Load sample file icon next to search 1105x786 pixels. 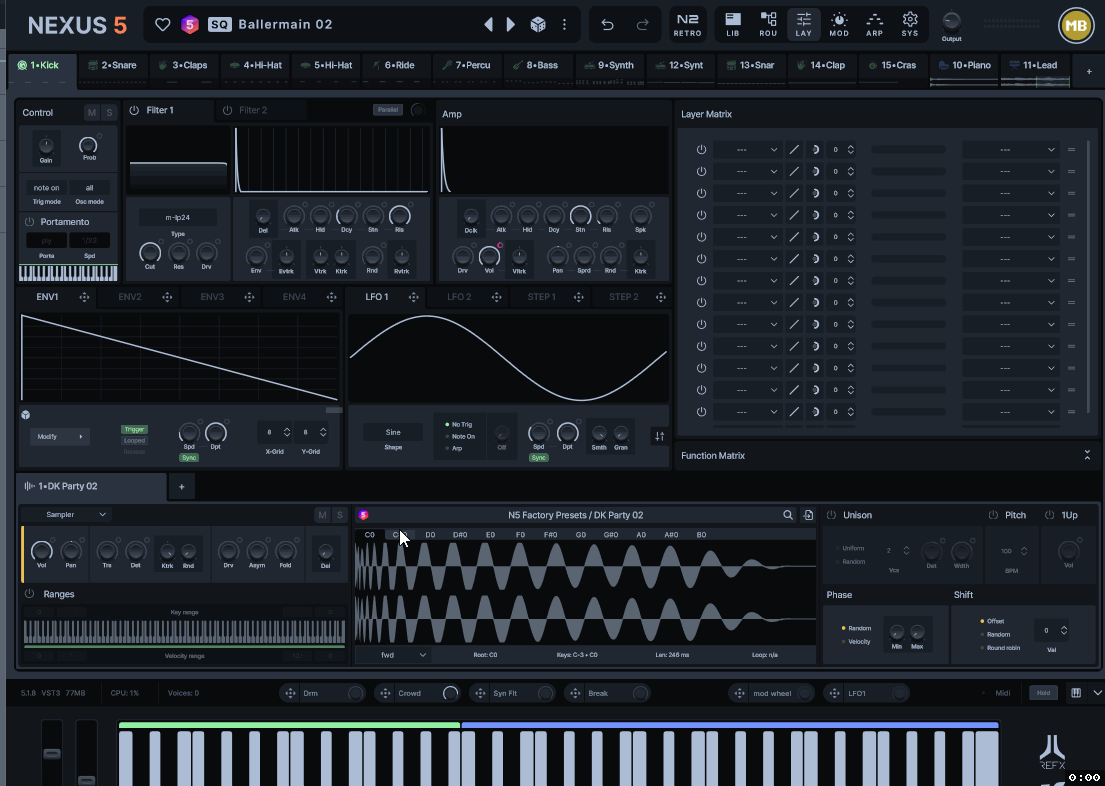pyautogui.click(x=808, y=515)
